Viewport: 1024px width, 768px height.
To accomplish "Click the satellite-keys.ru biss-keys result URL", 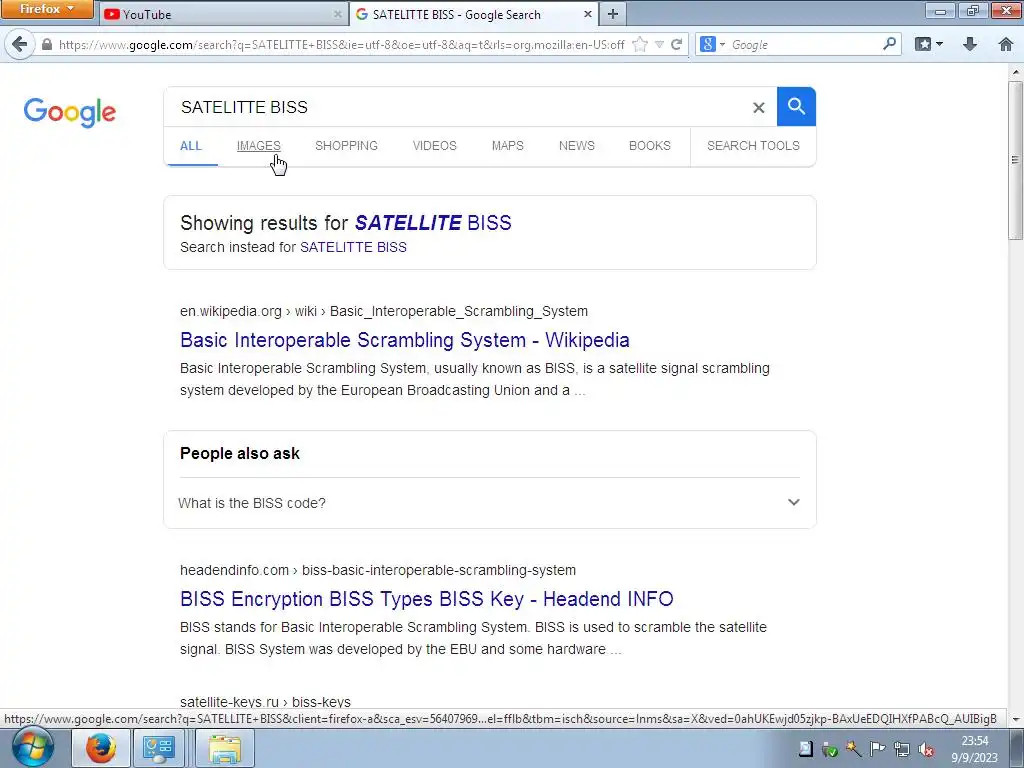I will coord(265,702).
